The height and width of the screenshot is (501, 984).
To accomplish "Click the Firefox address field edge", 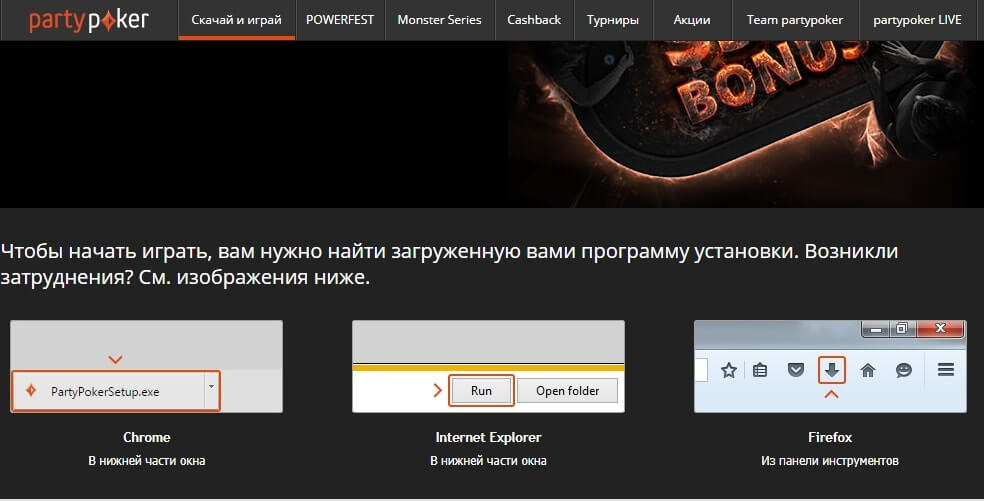I will point(701,370).
